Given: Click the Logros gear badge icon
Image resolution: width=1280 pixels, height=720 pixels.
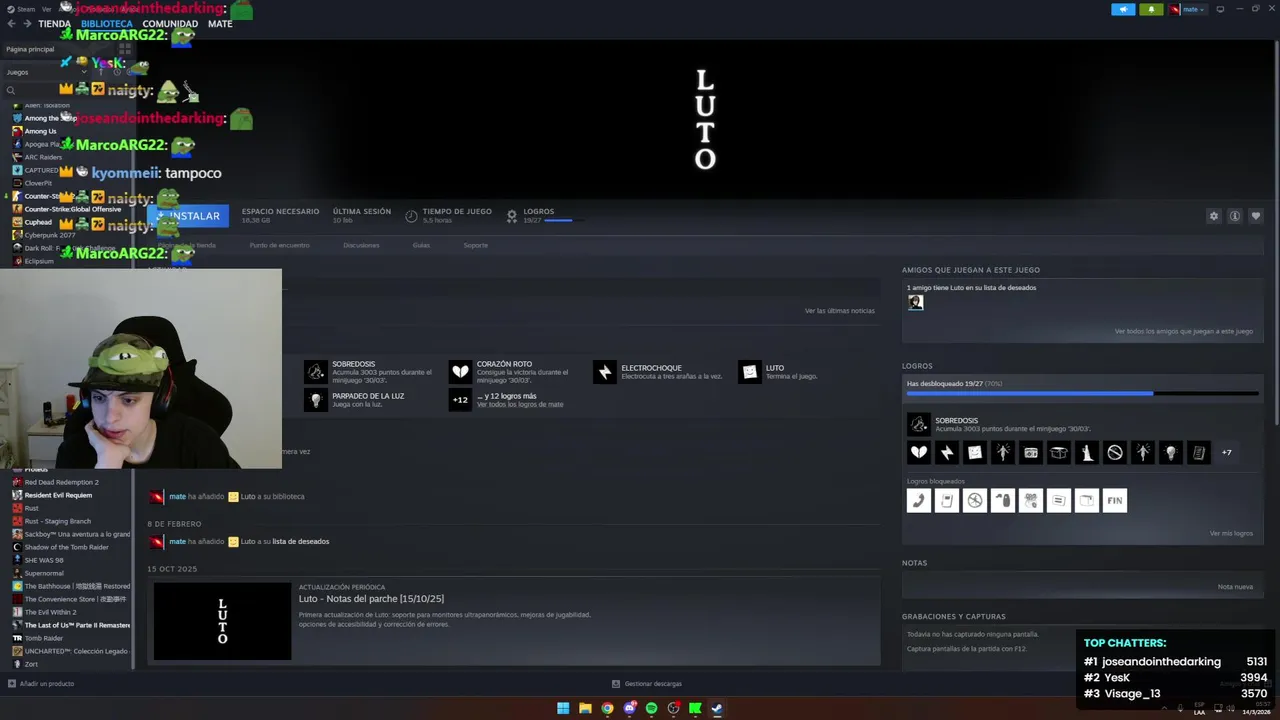Looking at the screenshot, I should 512,216.
